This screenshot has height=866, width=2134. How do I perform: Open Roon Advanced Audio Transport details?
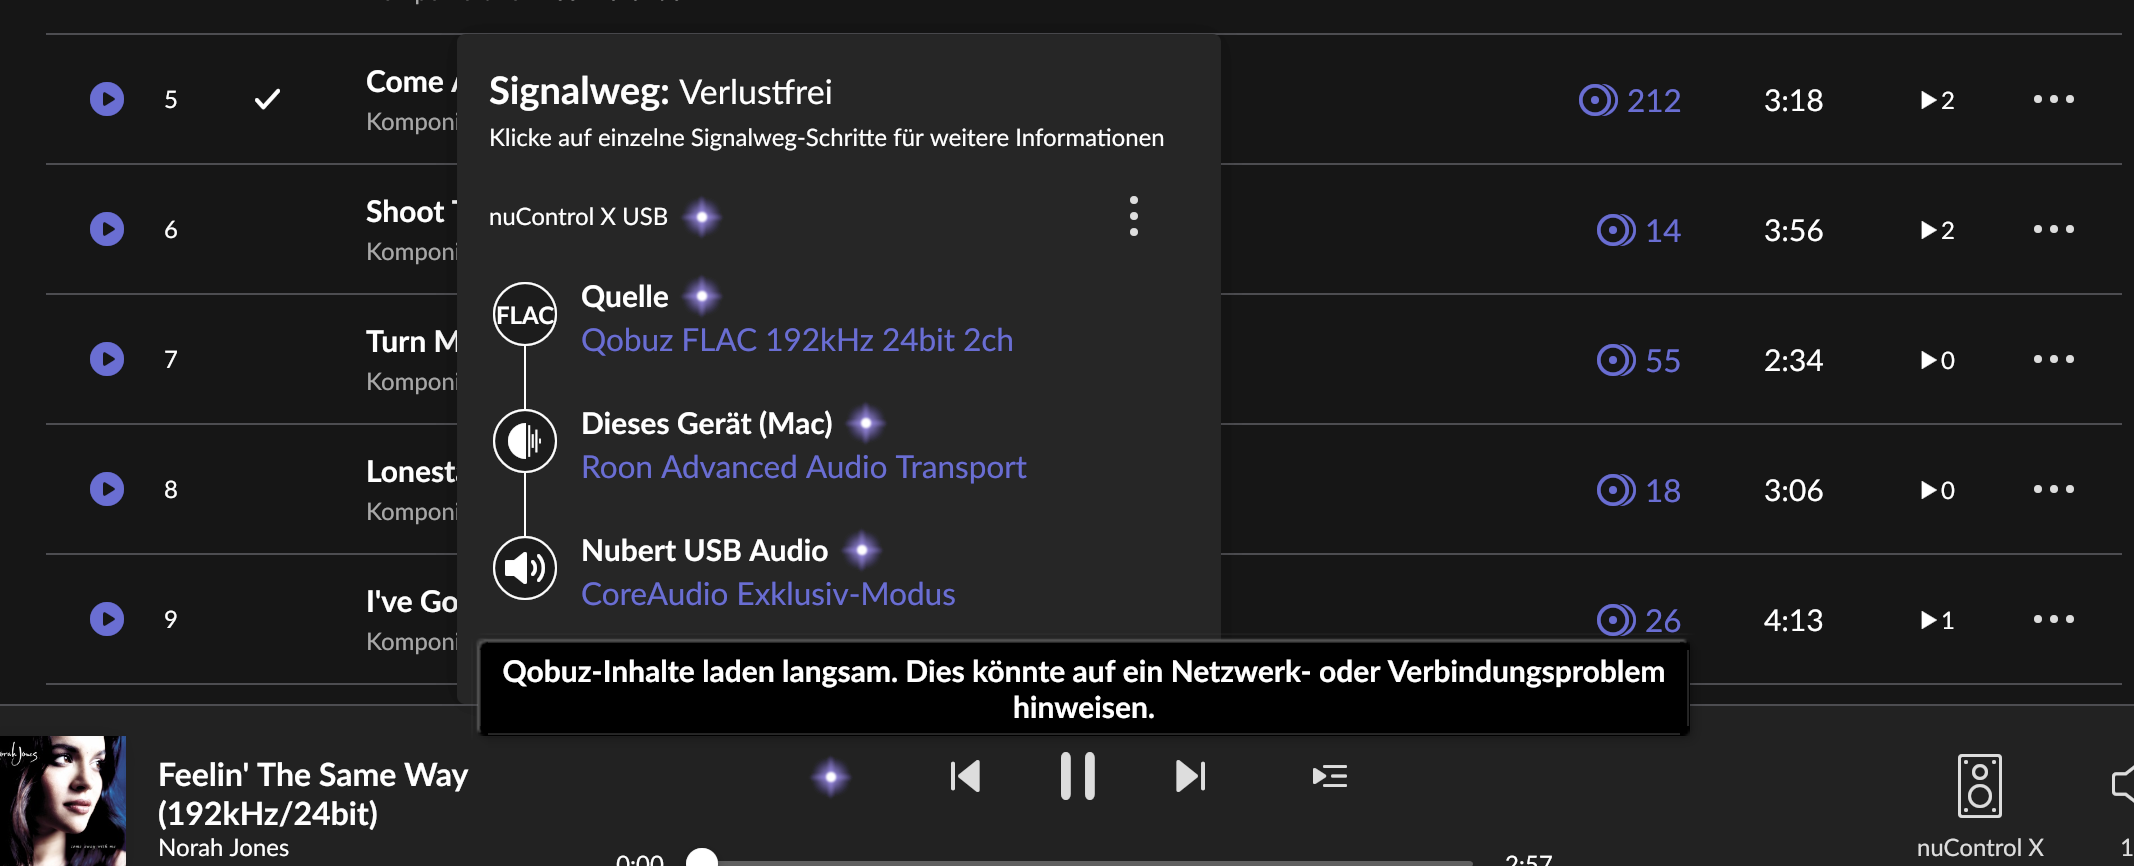coord(804,467)
